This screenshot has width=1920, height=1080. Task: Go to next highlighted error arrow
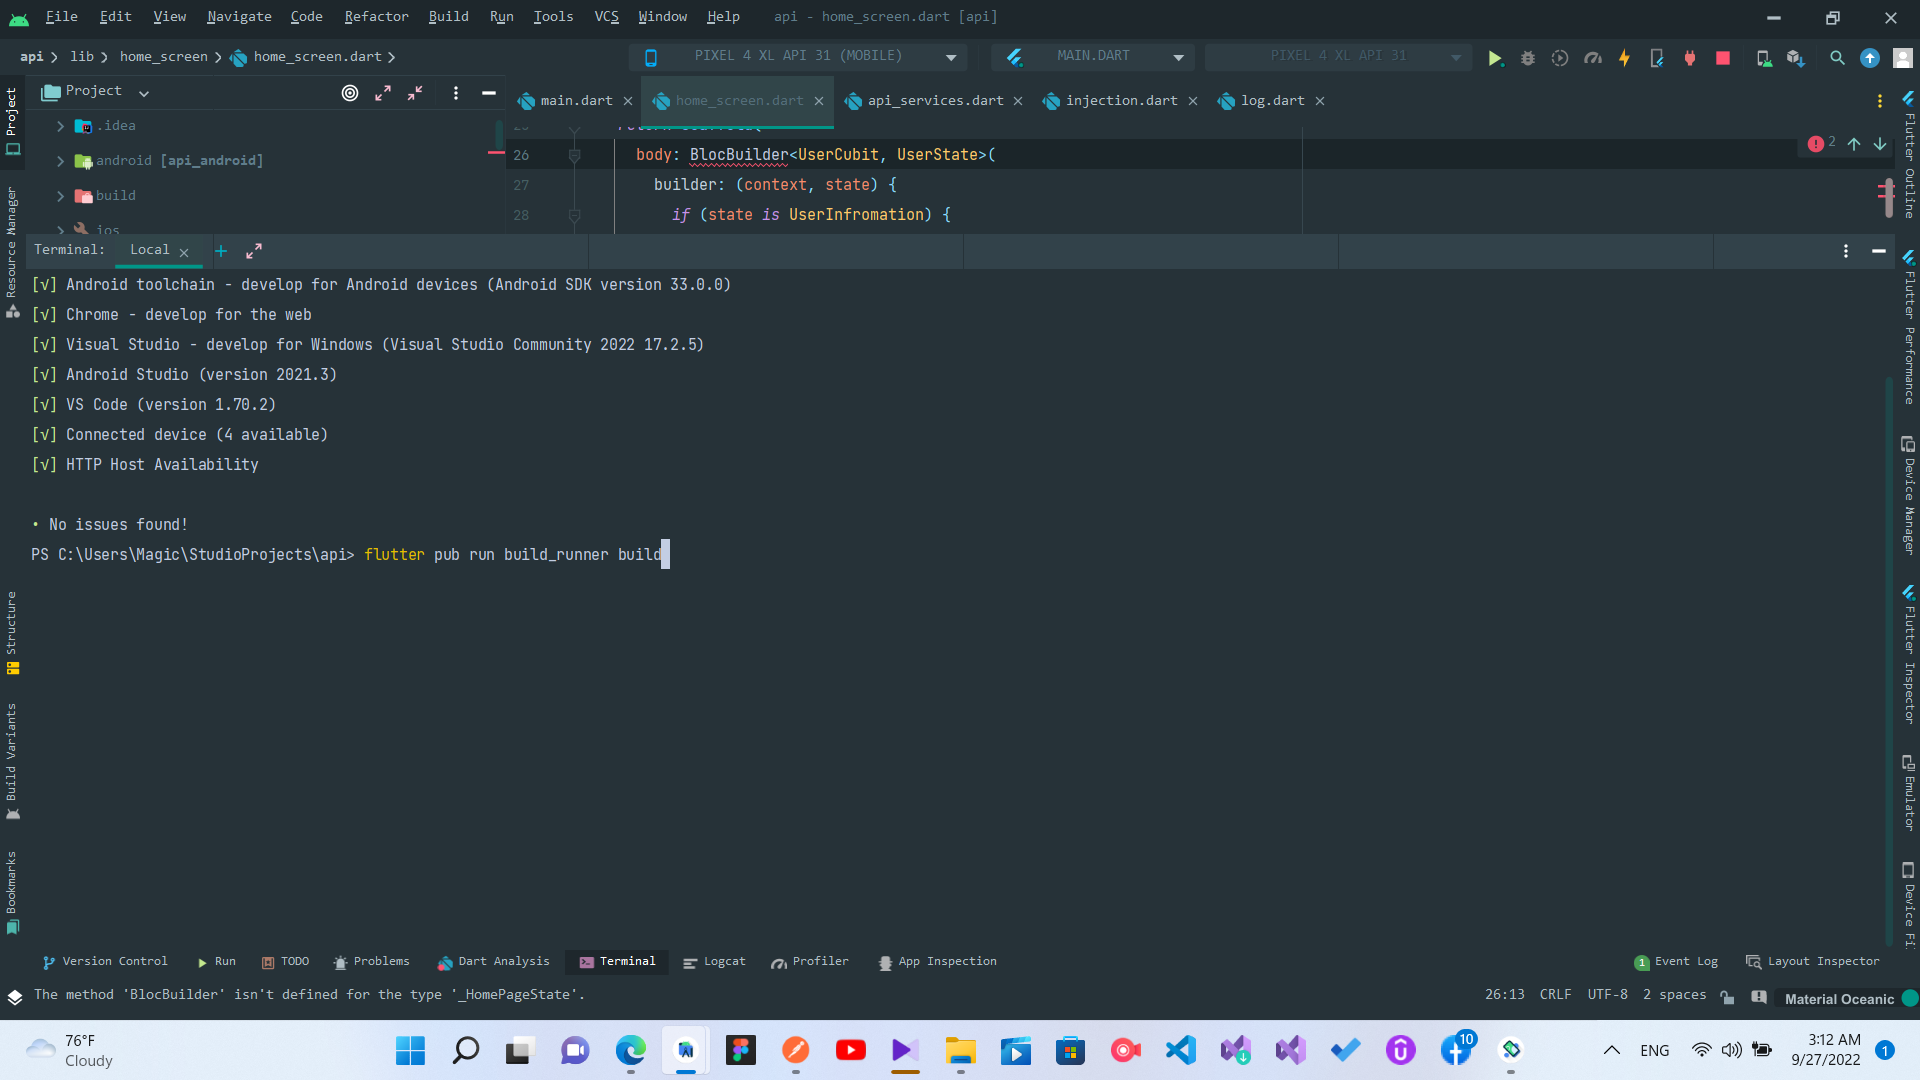coord(1880,144)
